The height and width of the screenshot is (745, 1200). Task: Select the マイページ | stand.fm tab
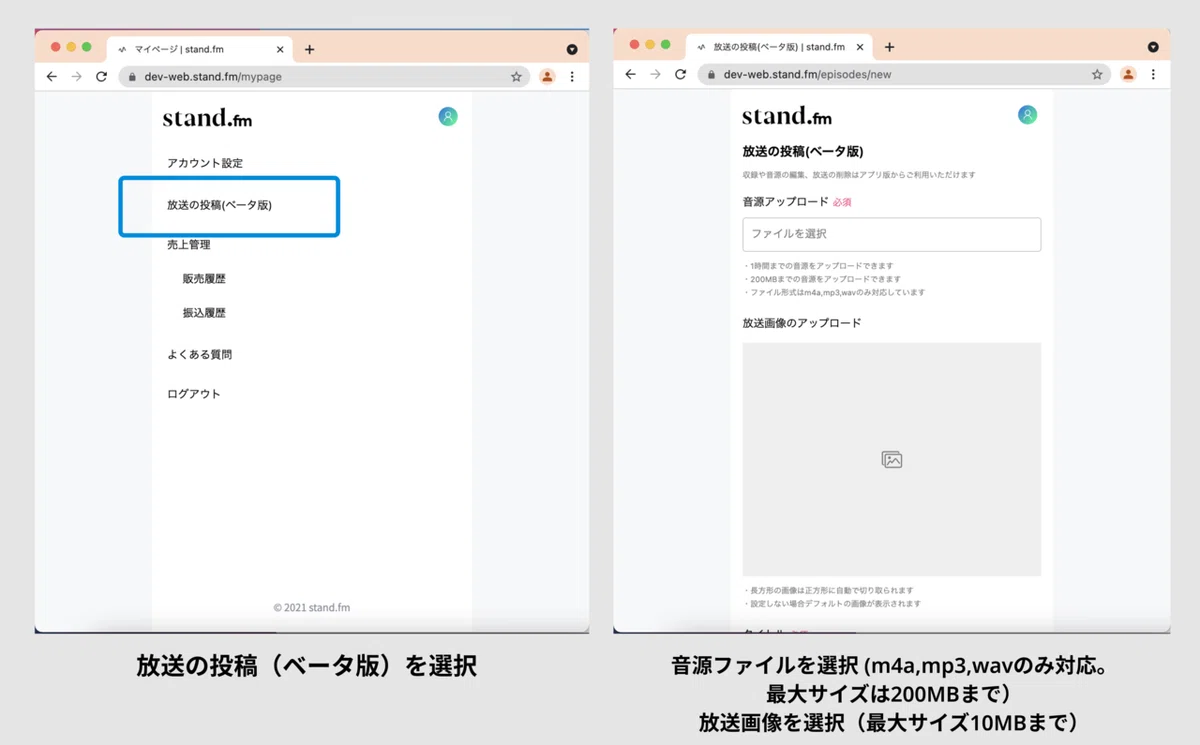tap(200, 49)
